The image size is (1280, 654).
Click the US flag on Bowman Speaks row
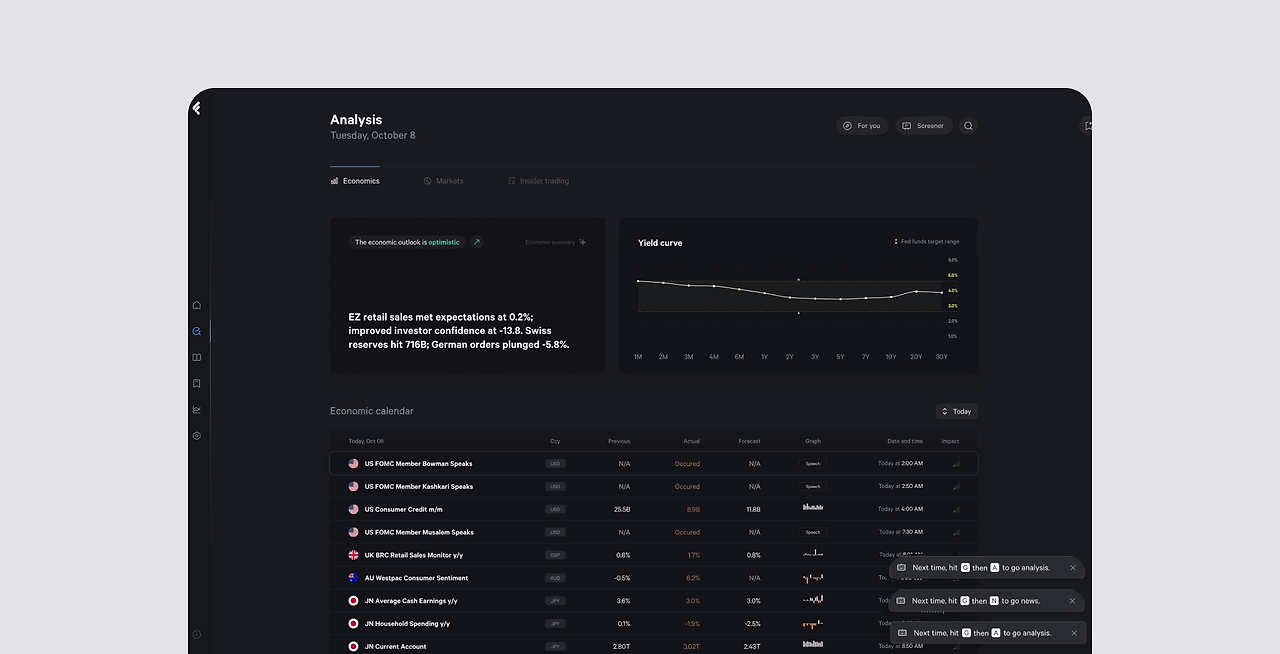tap(353, 464)
